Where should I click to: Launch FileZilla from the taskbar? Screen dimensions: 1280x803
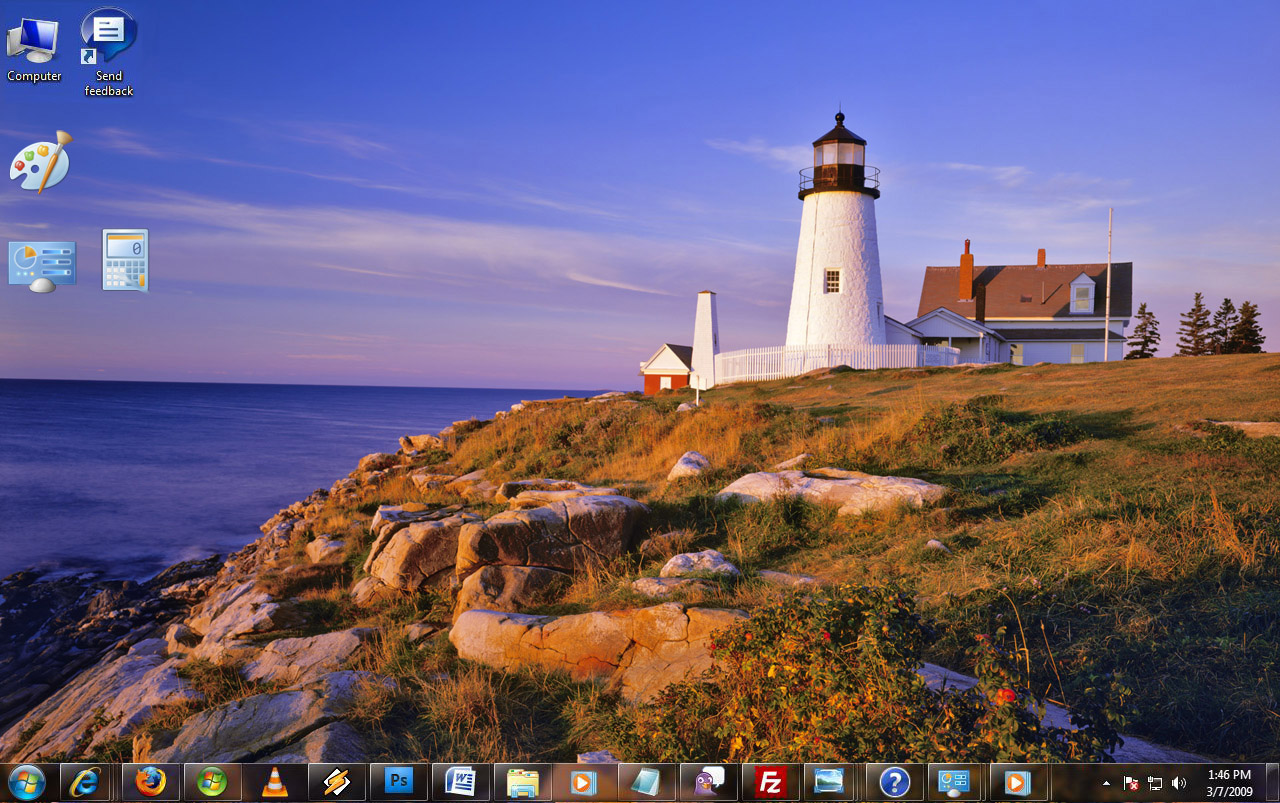click(770, 781)
